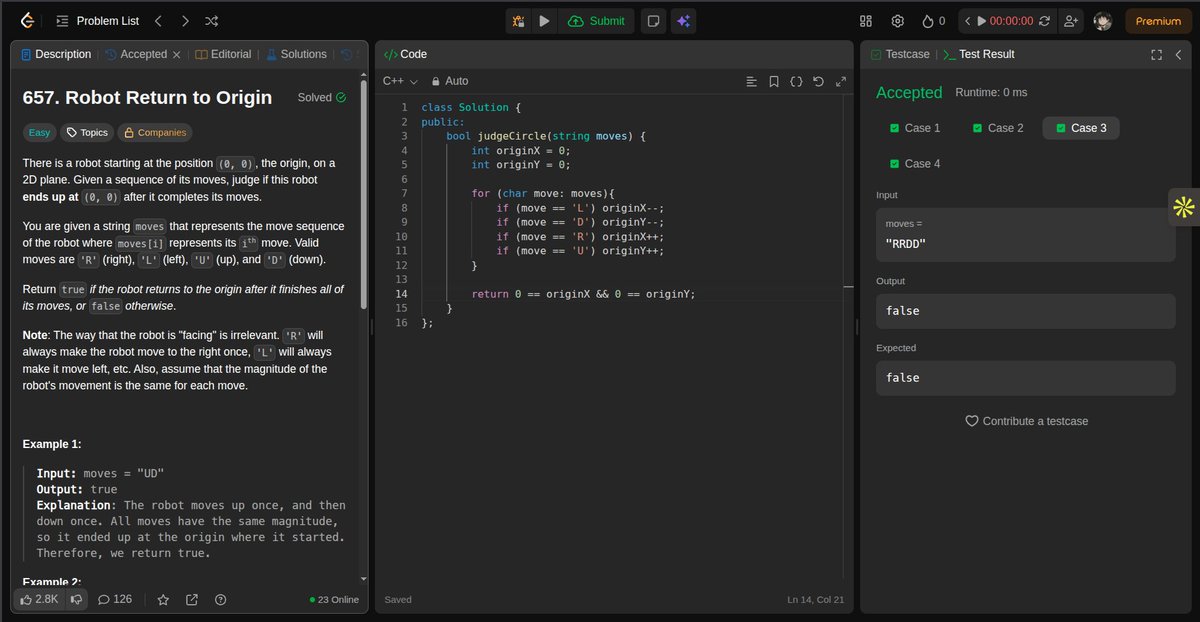1200x622 pixels.
Task: Click the streak flame counter
Action: [932, 21]
